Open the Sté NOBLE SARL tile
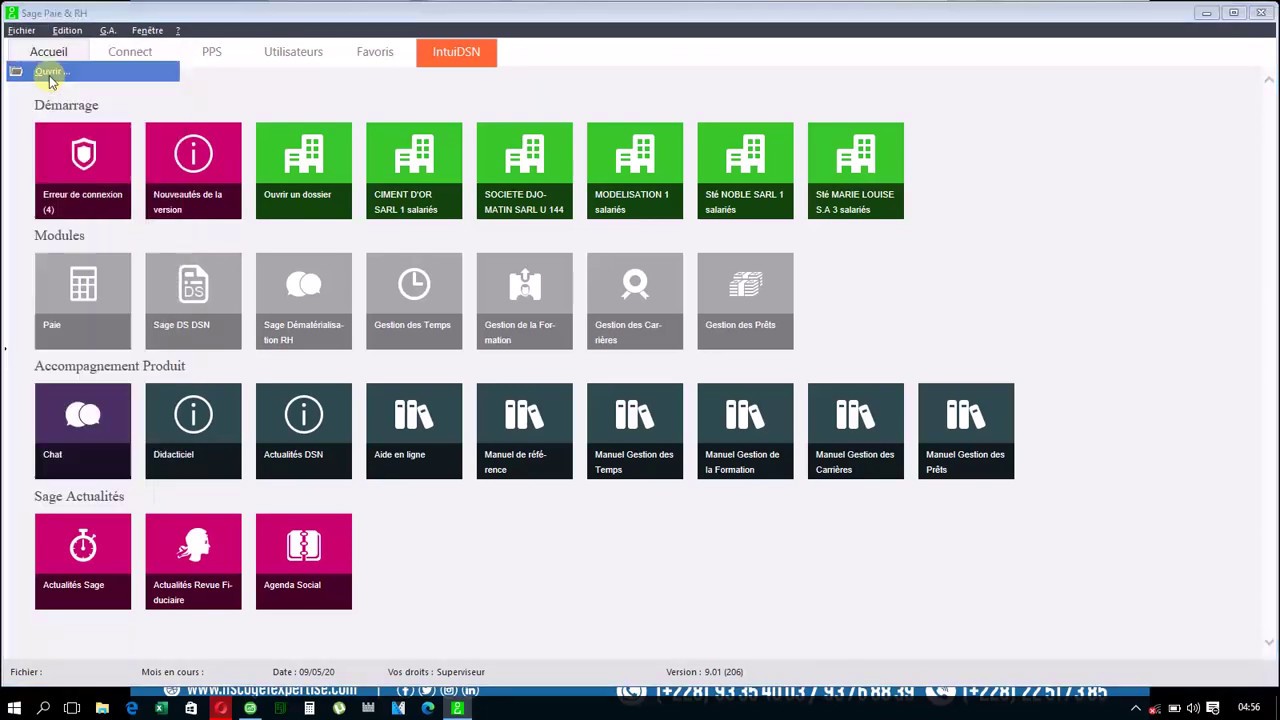This screenshot has height=720, width=1280. click(x=745, y=171)
